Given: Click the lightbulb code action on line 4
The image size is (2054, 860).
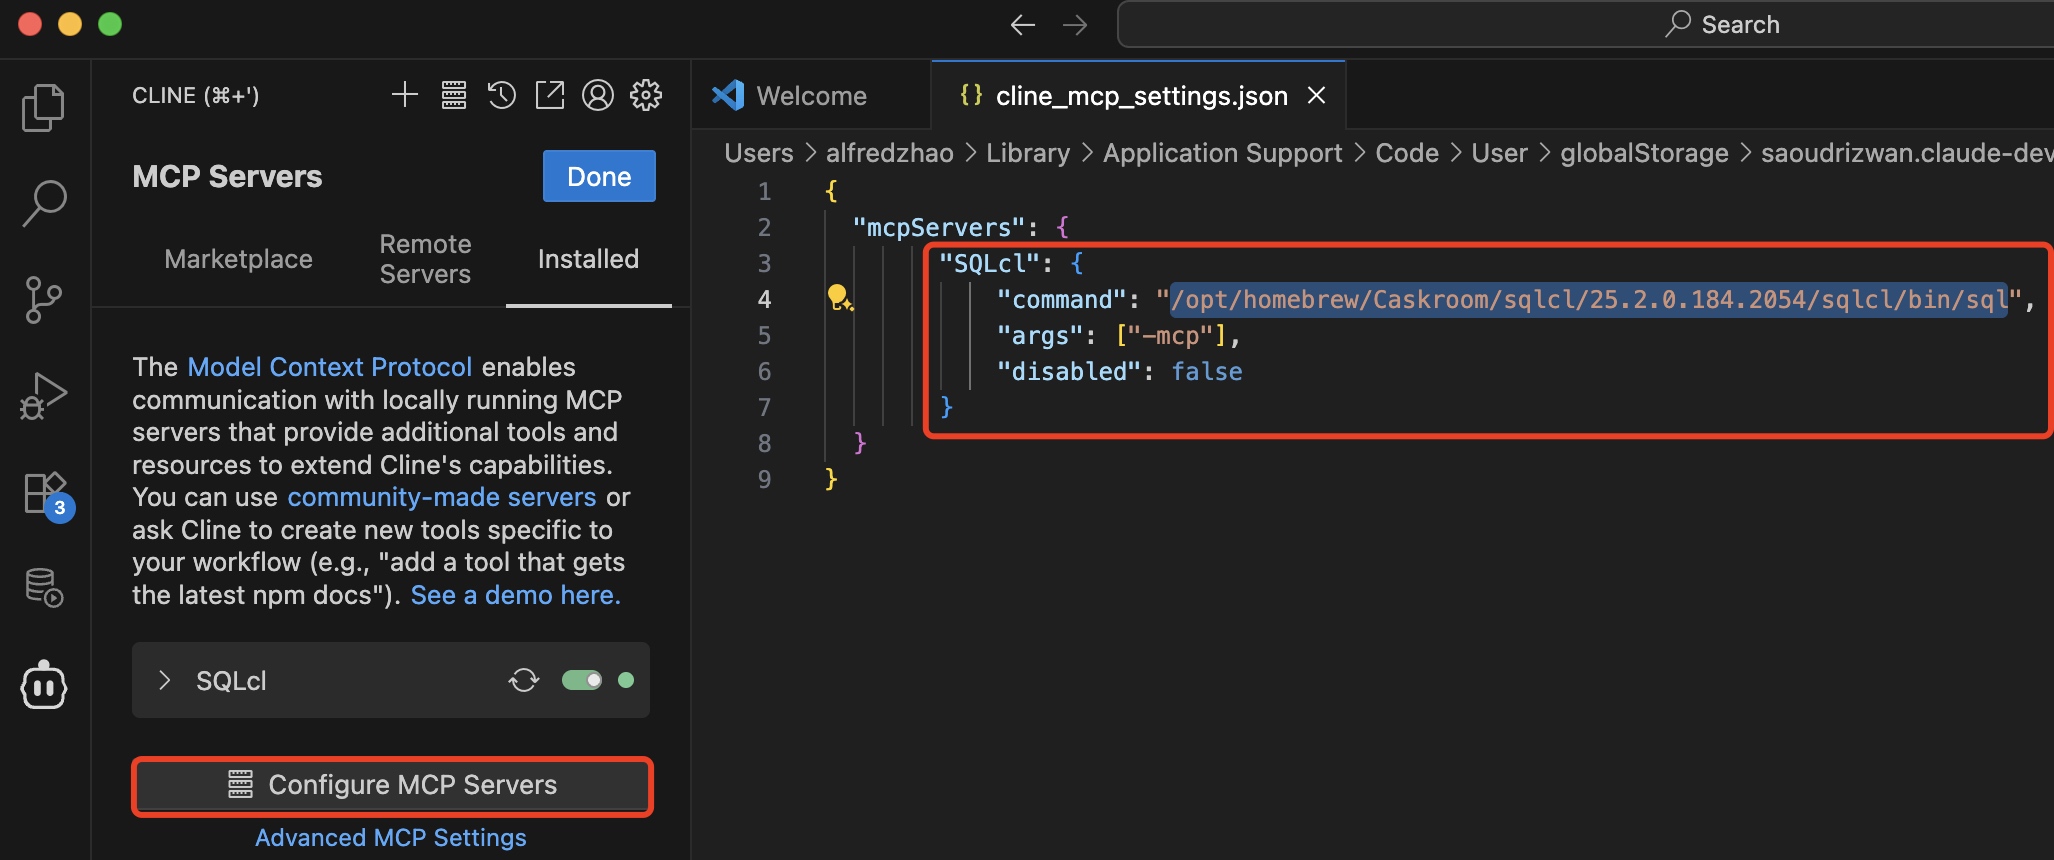Looking at the screenshot, I should pyautogui.click(x=838, y=298).
